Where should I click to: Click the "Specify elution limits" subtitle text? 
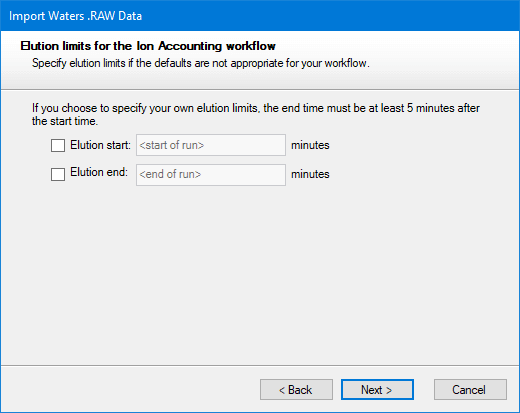[201, 63]
